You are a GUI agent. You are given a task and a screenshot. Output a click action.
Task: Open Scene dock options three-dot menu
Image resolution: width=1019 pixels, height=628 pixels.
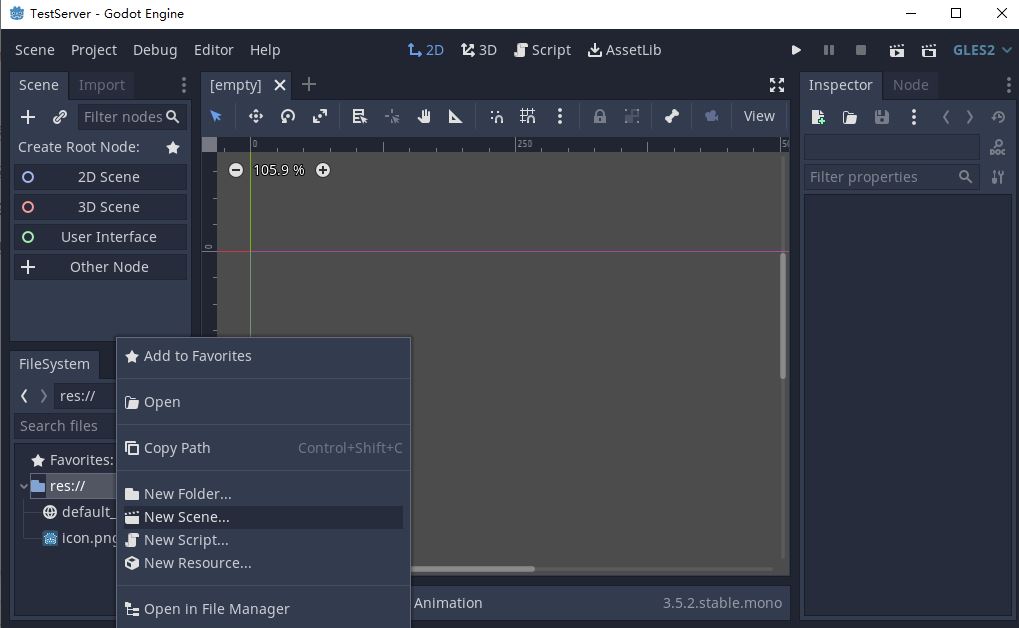tap(184, 85)
